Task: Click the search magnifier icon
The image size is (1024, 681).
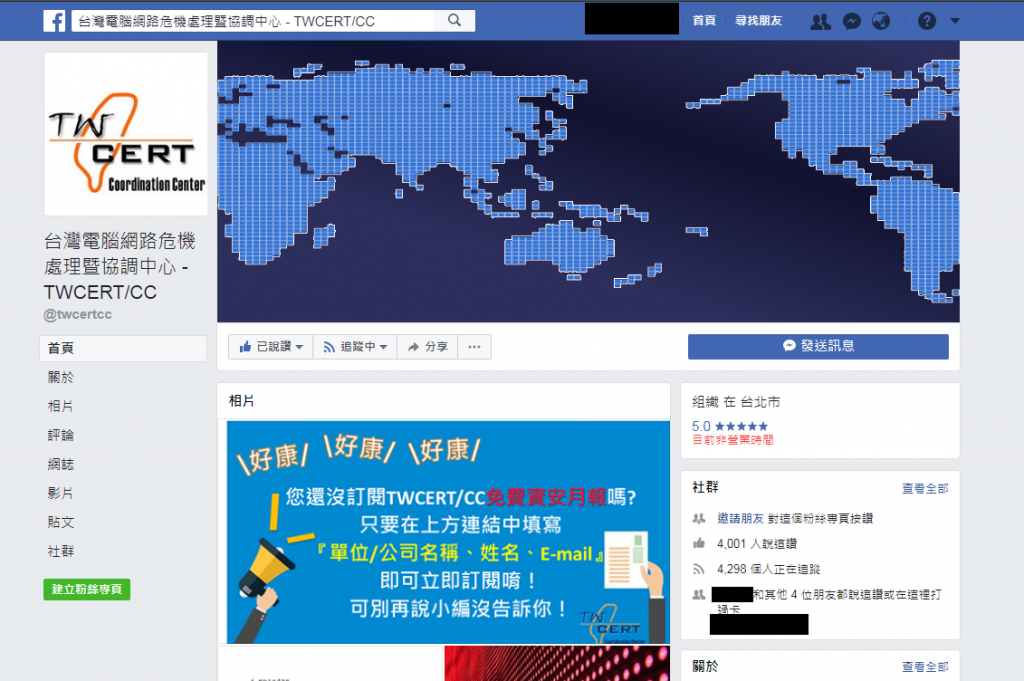Action: pos(455,21)
